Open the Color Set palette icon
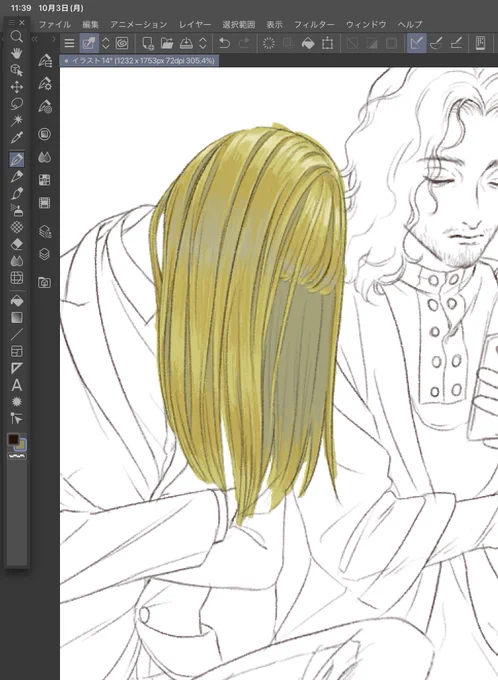Image resolution: width=498 pixels, height=680 pixels. 45,180
